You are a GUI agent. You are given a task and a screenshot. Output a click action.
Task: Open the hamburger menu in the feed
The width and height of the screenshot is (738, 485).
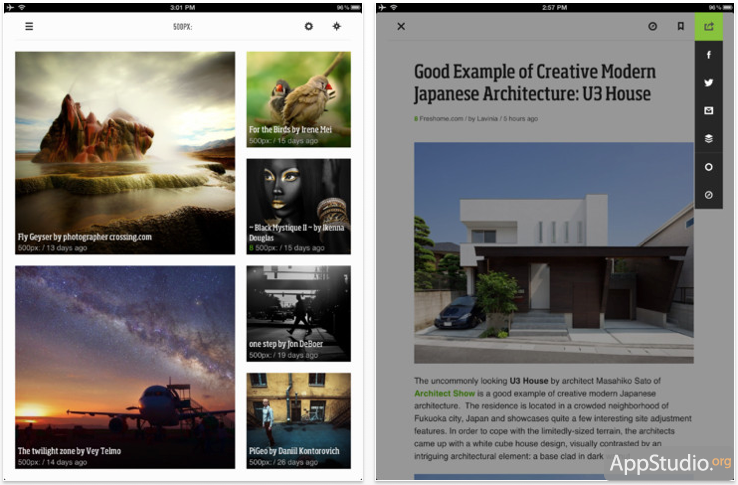29,27
